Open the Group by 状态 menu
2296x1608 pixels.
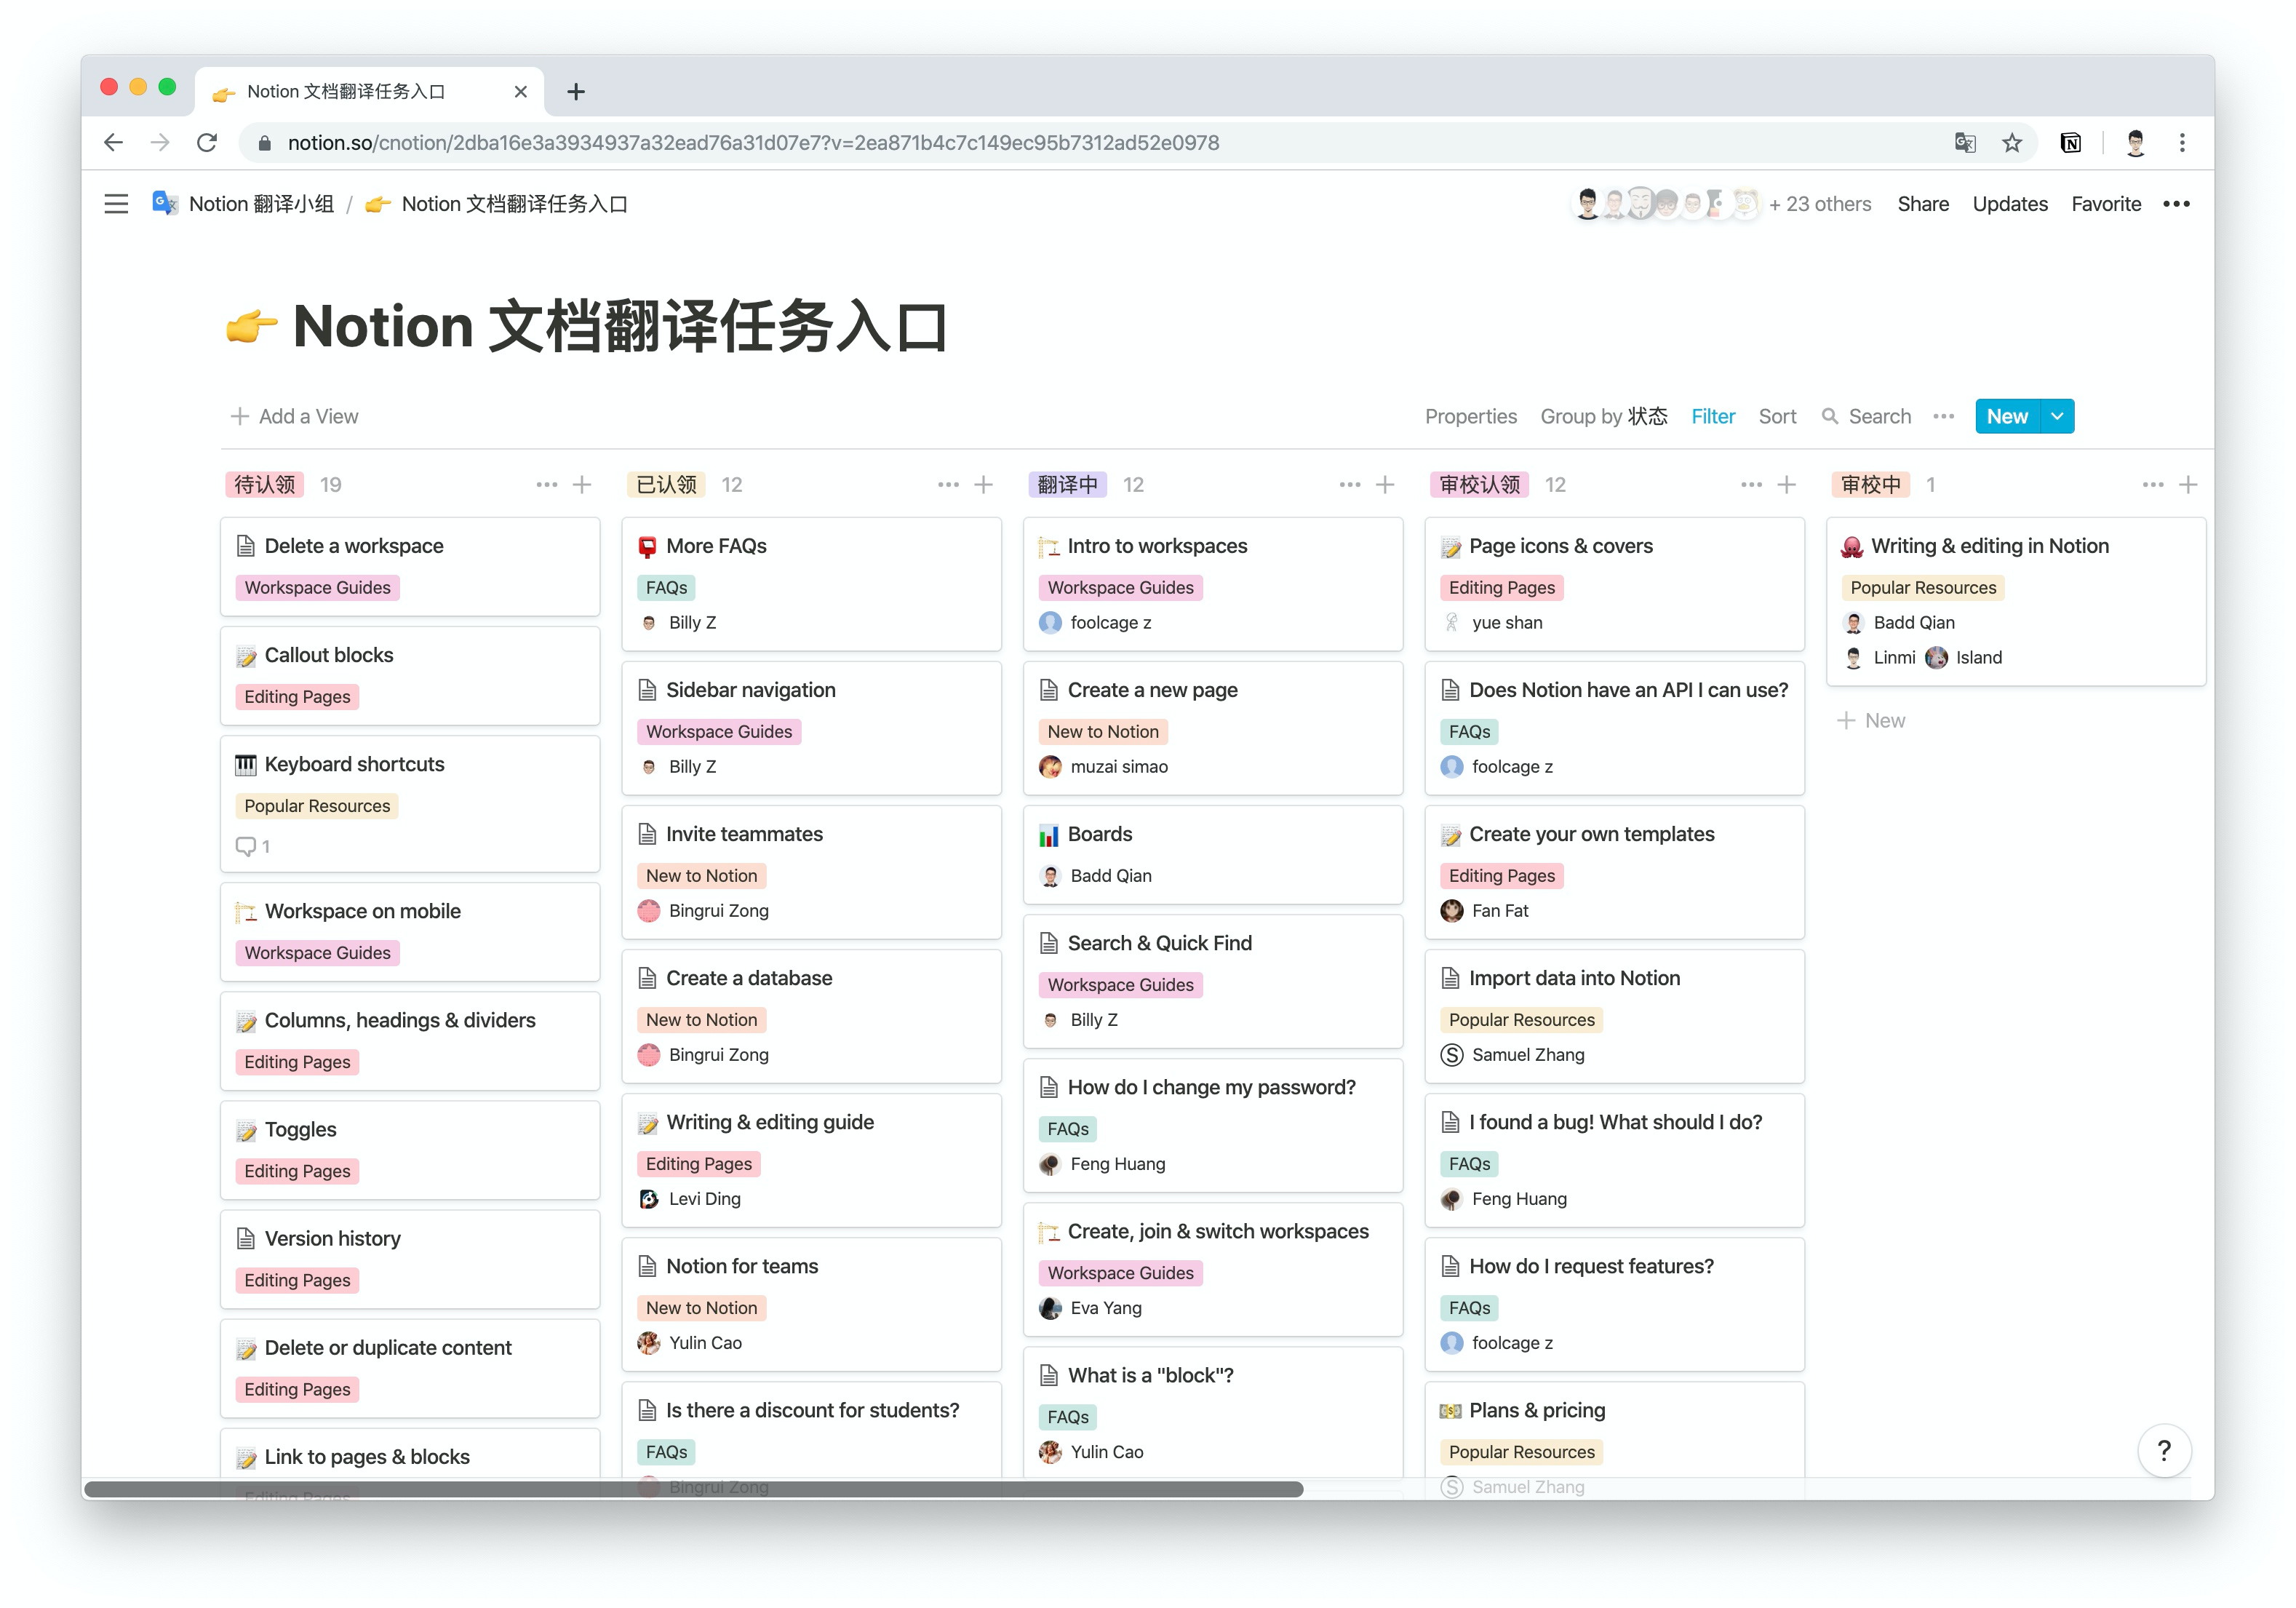click(1604, 416)
